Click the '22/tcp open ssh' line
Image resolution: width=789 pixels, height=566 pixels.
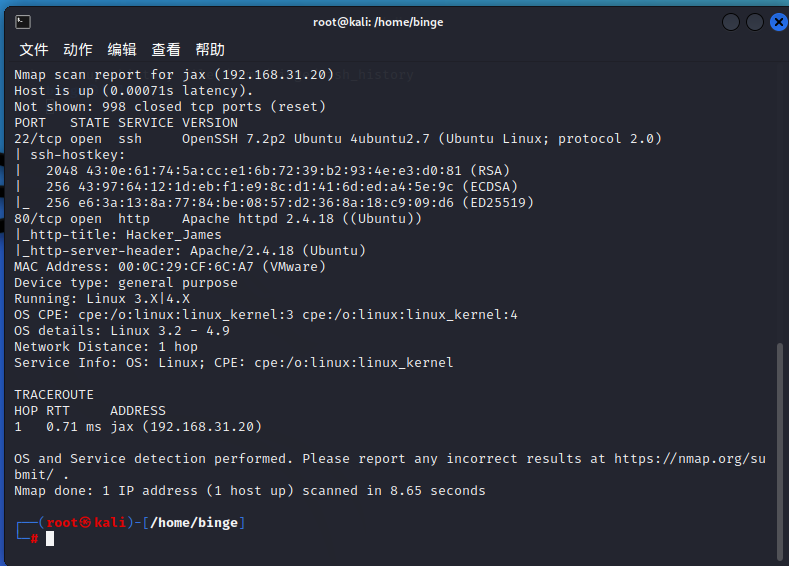tap(338, 139)
